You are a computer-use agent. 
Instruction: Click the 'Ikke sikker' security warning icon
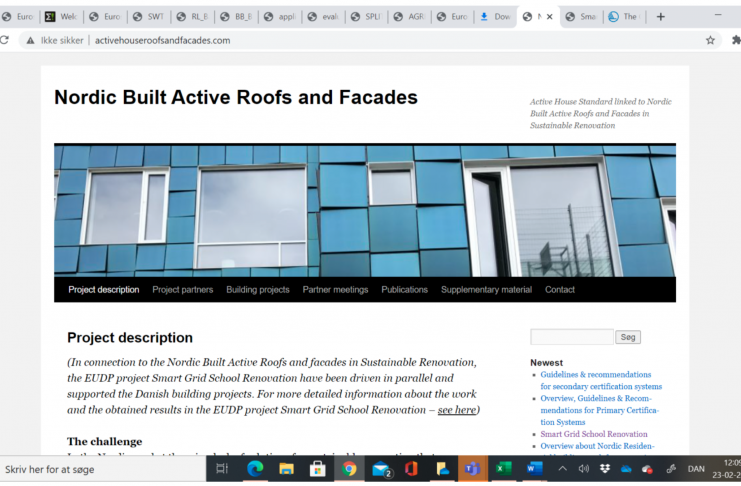click(x=30, y=41)
